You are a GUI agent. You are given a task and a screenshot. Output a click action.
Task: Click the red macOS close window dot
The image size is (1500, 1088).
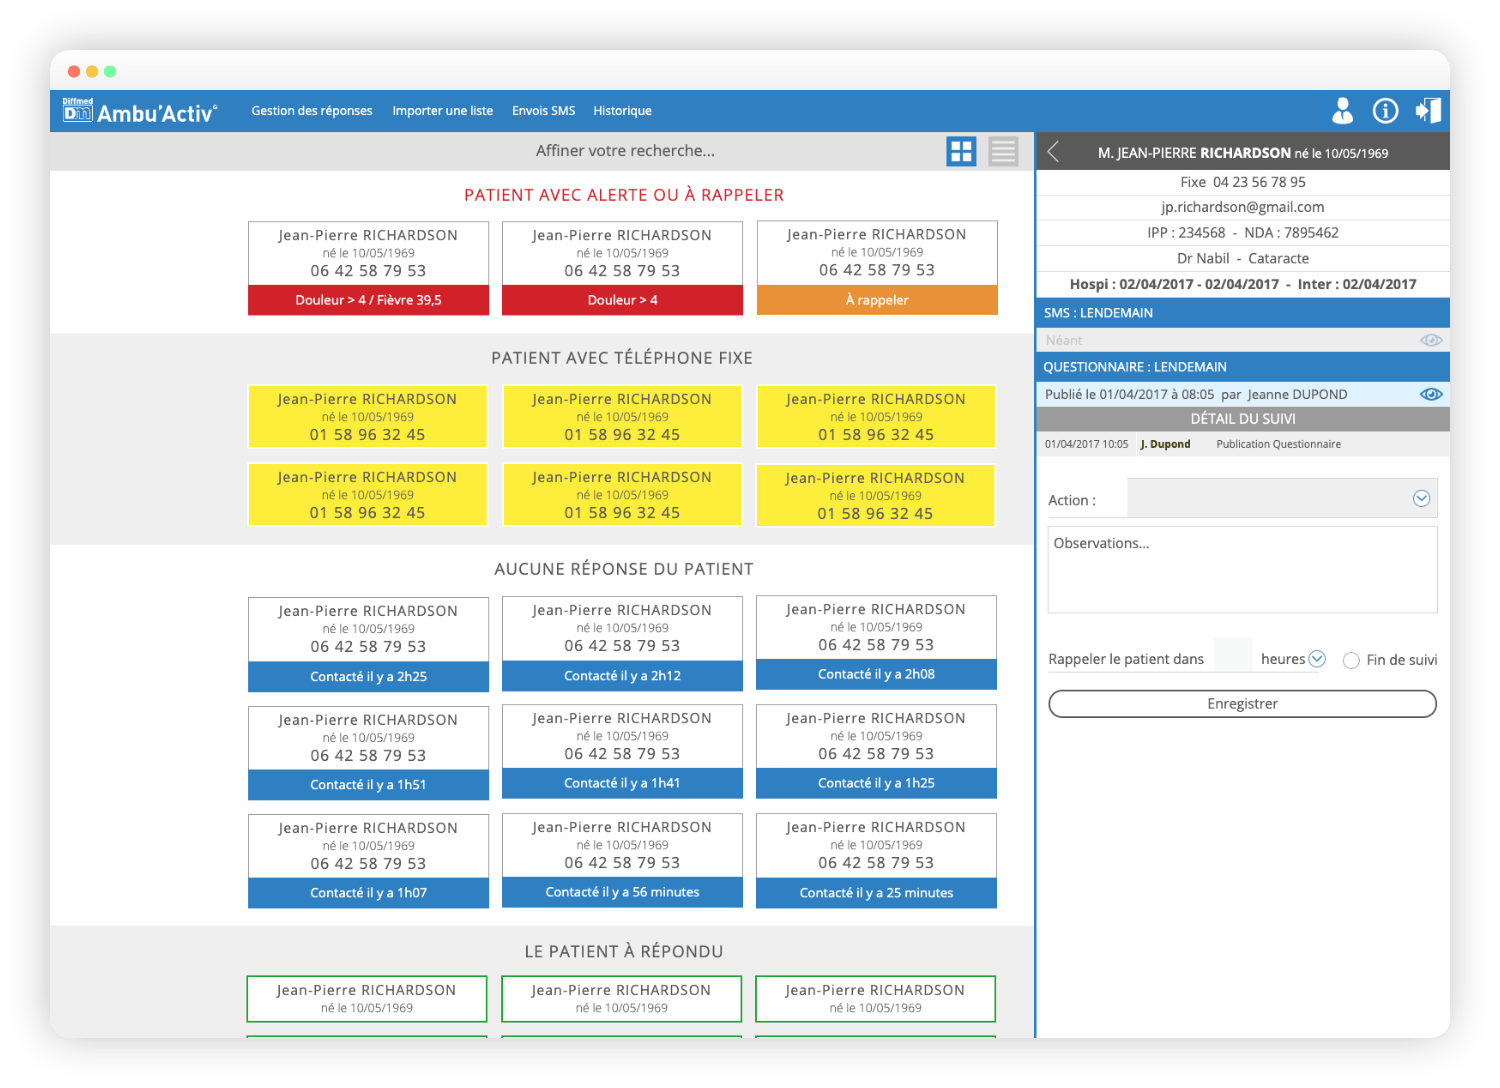point(74,71)
